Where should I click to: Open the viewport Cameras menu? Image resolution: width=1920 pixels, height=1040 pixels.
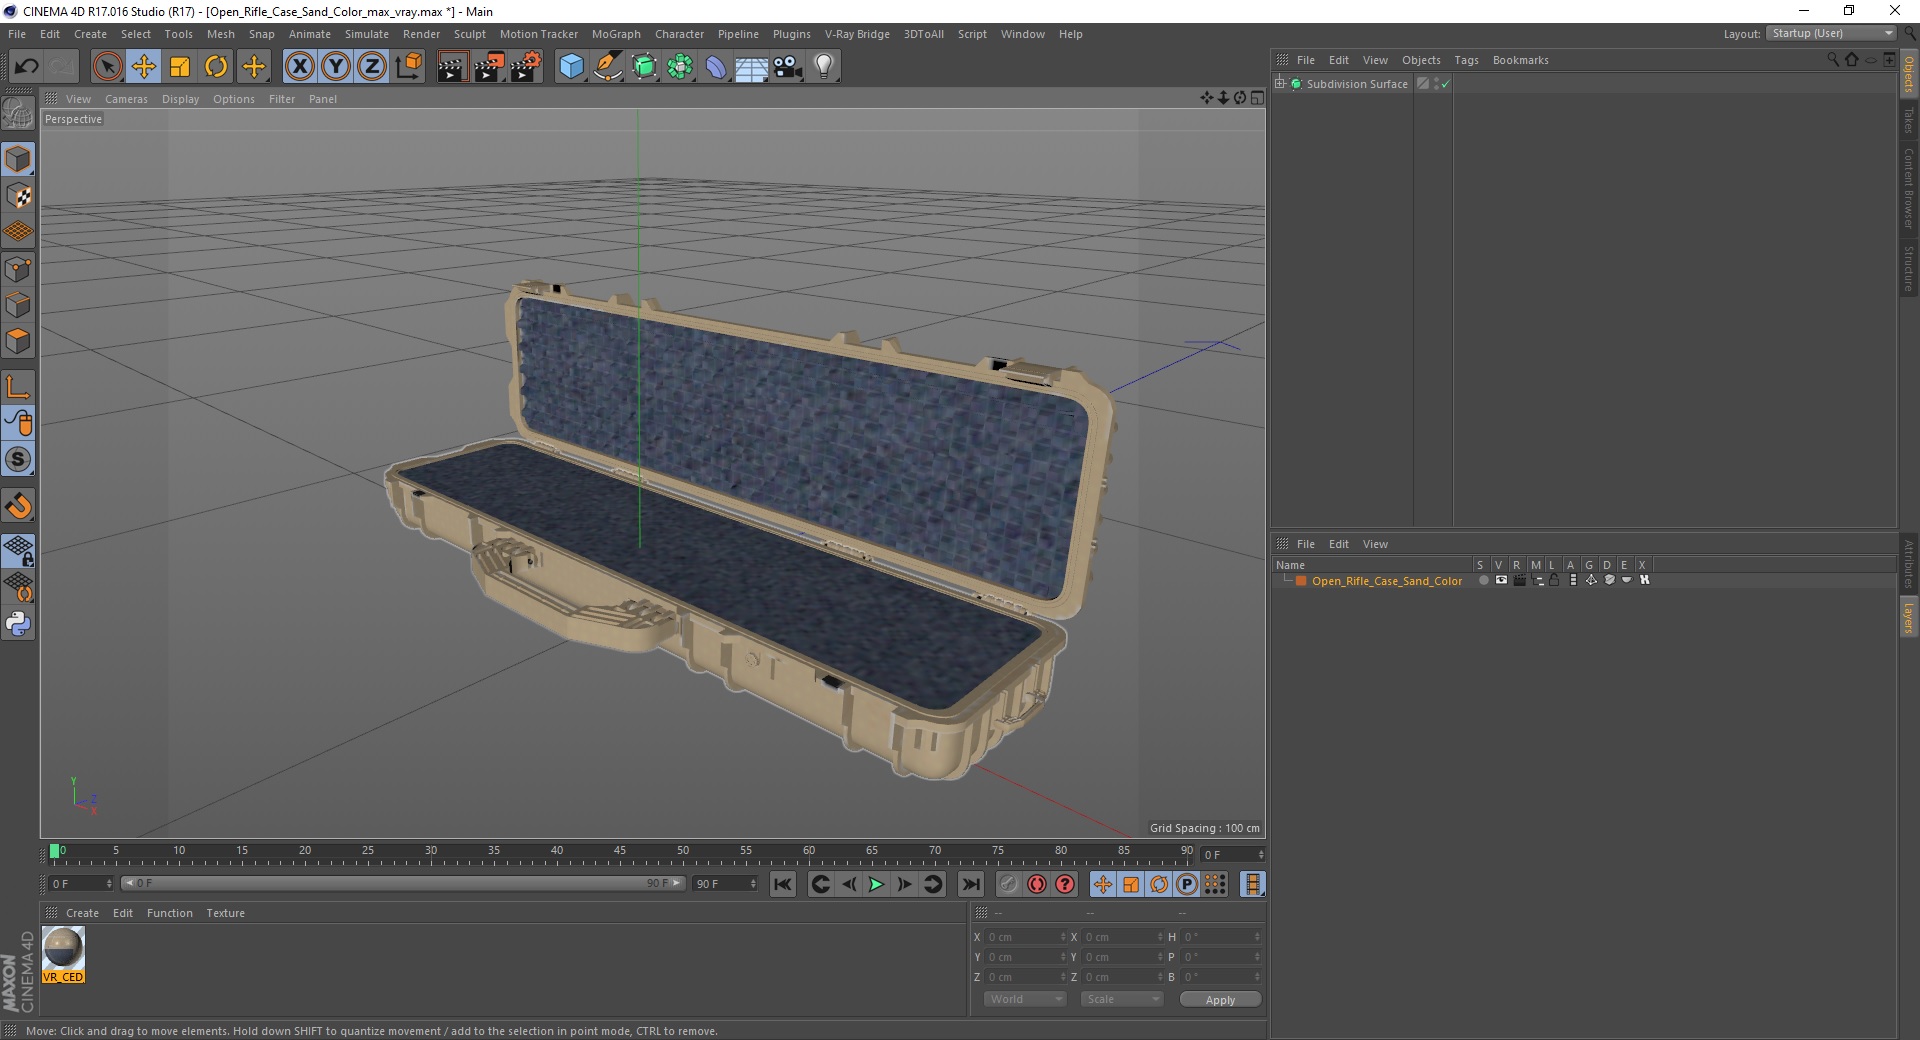[x=126, y=99]
